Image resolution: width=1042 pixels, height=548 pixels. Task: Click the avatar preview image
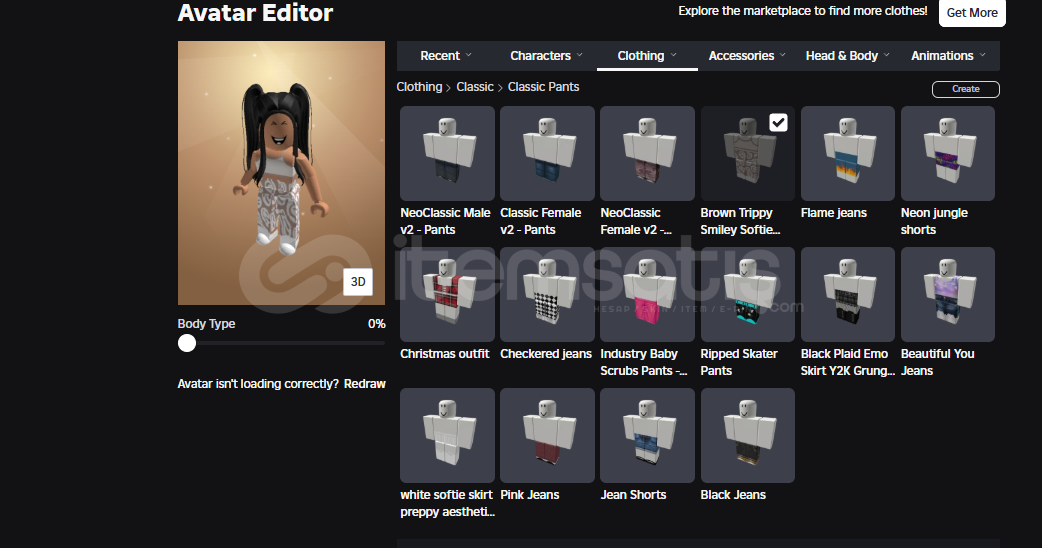pos(281,173)
